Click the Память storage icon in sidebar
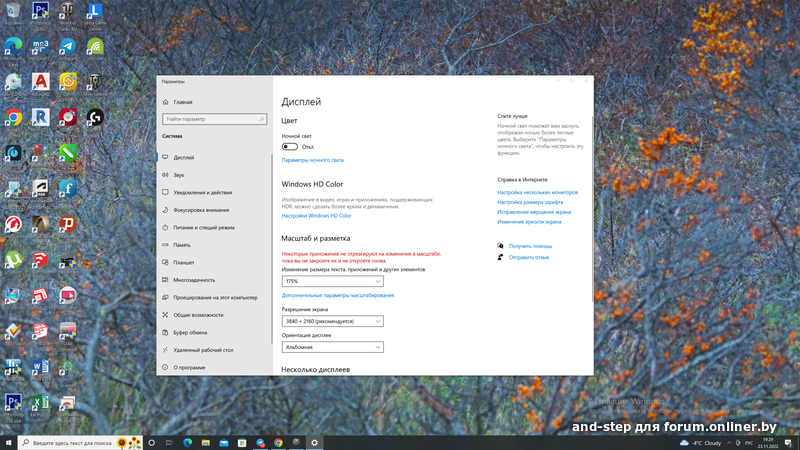This screenshot has height=450, width=800. tap(164, 245)
